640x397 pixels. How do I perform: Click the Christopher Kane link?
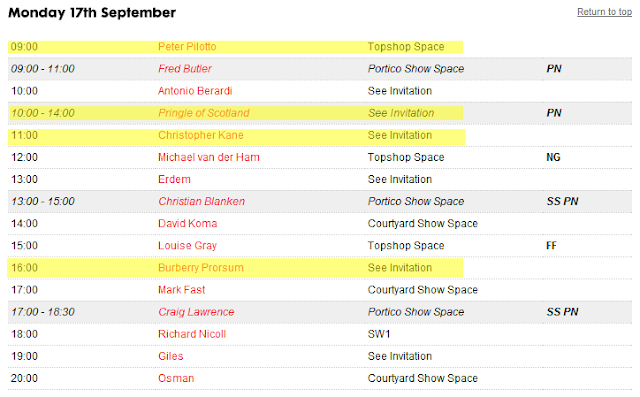[x=200, y=135]
